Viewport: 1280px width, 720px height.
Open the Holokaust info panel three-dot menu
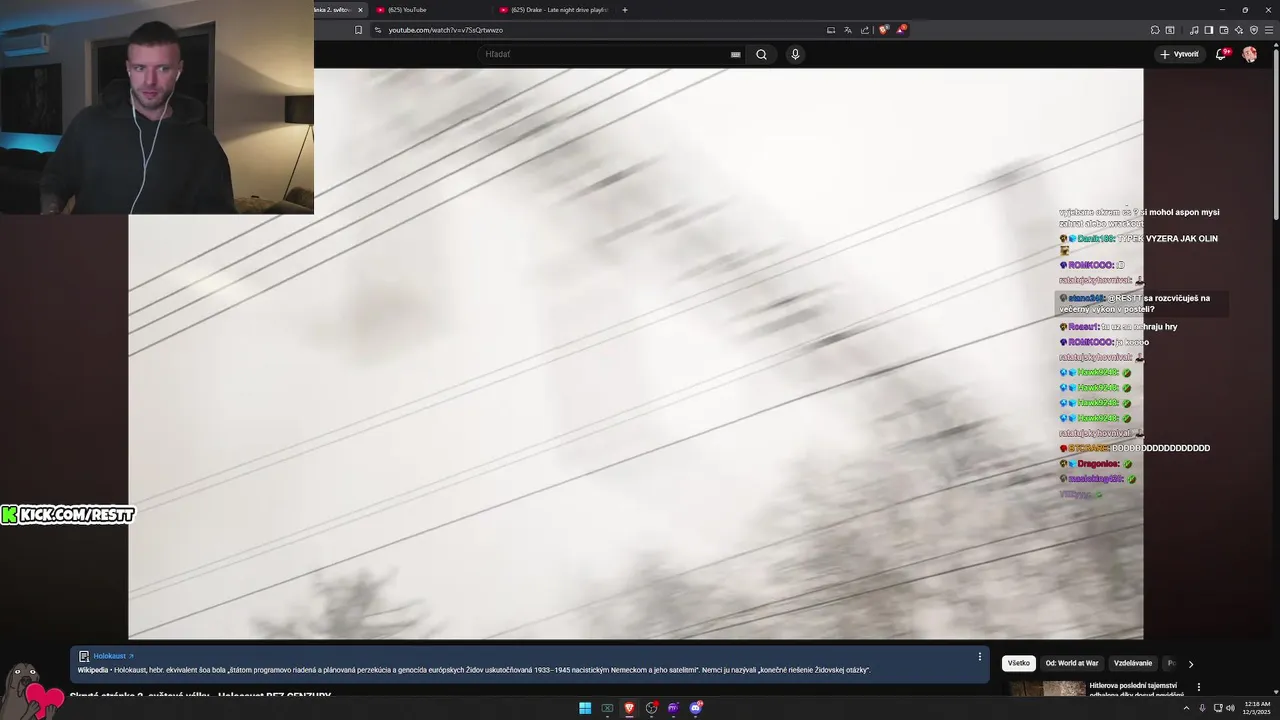tap(980, 656)
